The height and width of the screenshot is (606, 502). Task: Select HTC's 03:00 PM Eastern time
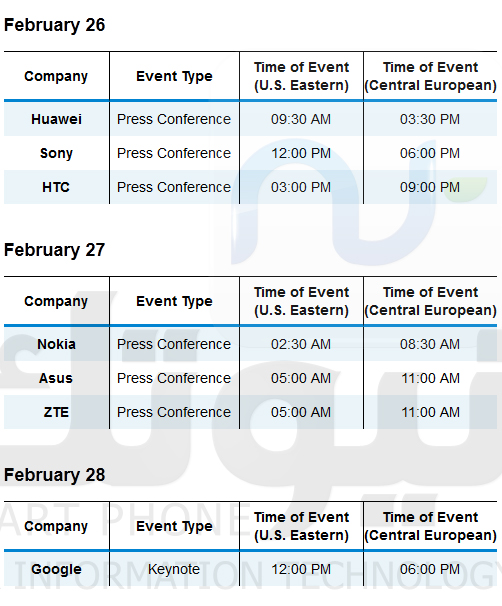pyautogui.click(x=301, y=187)
